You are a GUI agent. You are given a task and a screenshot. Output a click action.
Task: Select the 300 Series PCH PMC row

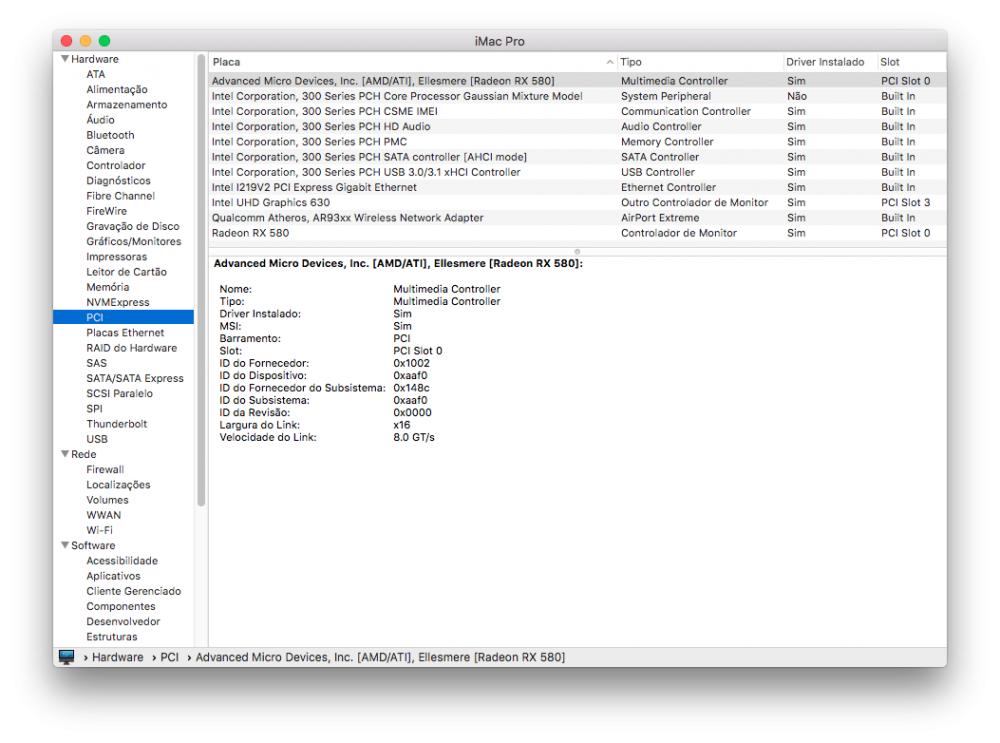577,142
